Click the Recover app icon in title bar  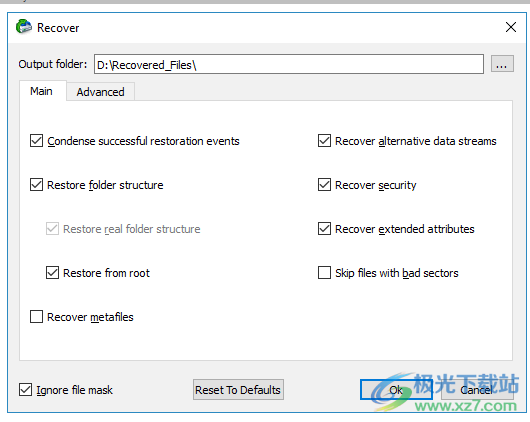[x=24, y=27]
